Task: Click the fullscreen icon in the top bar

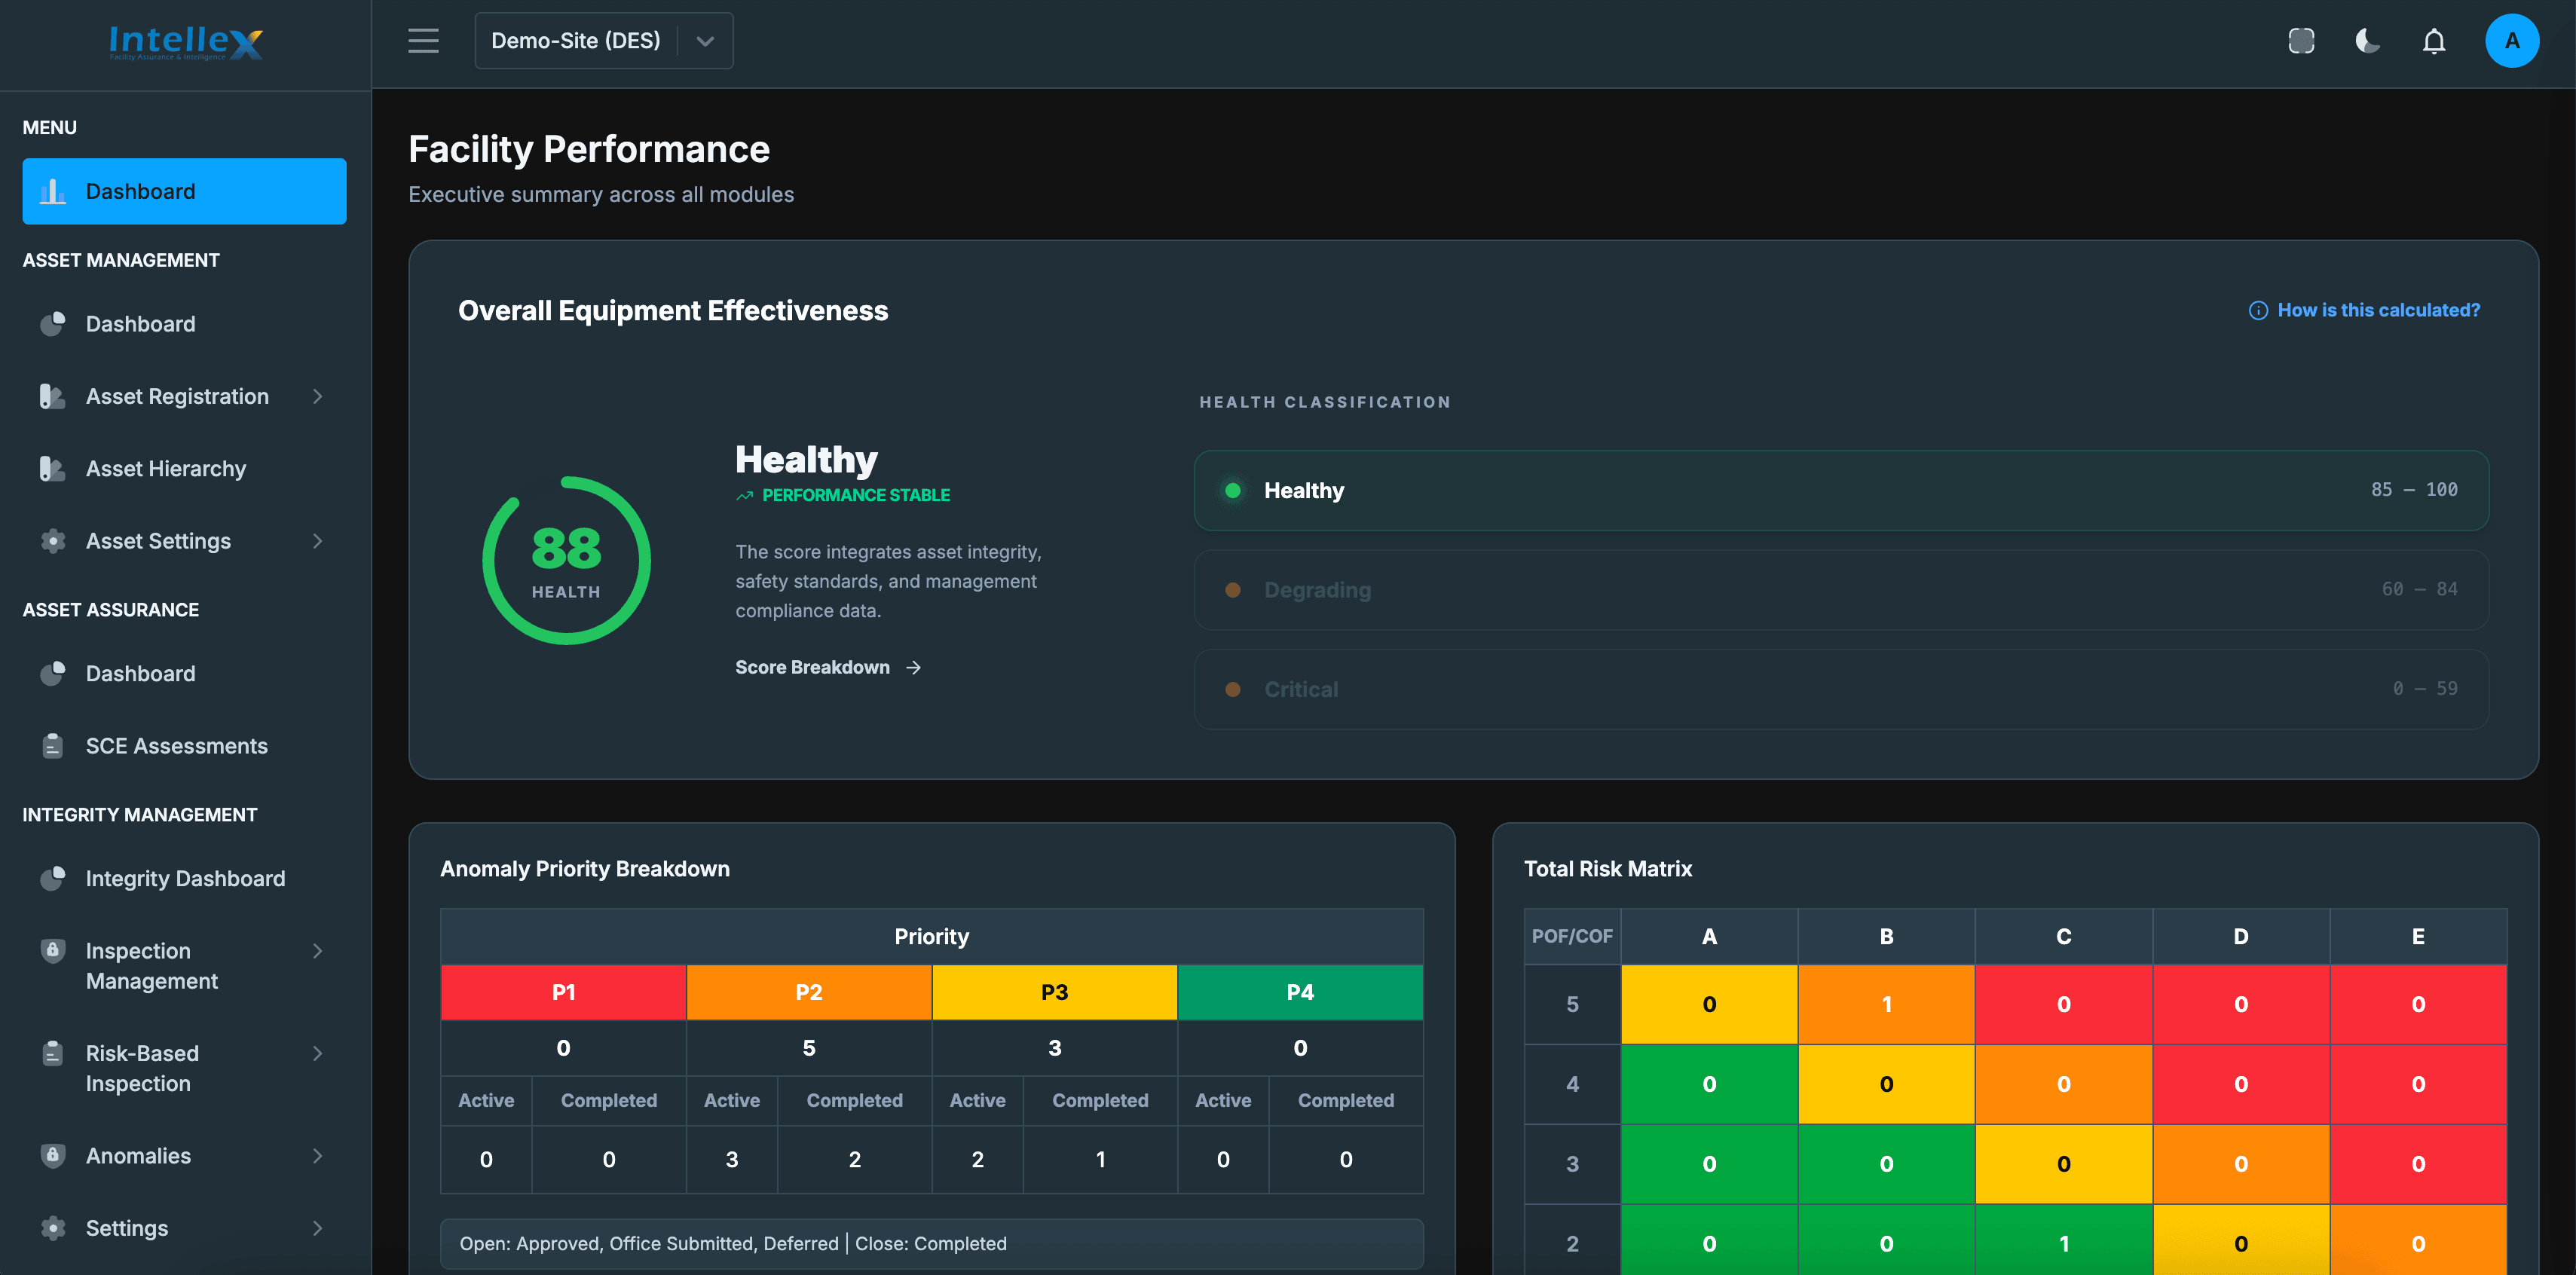Action: pyautogui.click(x=2301, y=40)
